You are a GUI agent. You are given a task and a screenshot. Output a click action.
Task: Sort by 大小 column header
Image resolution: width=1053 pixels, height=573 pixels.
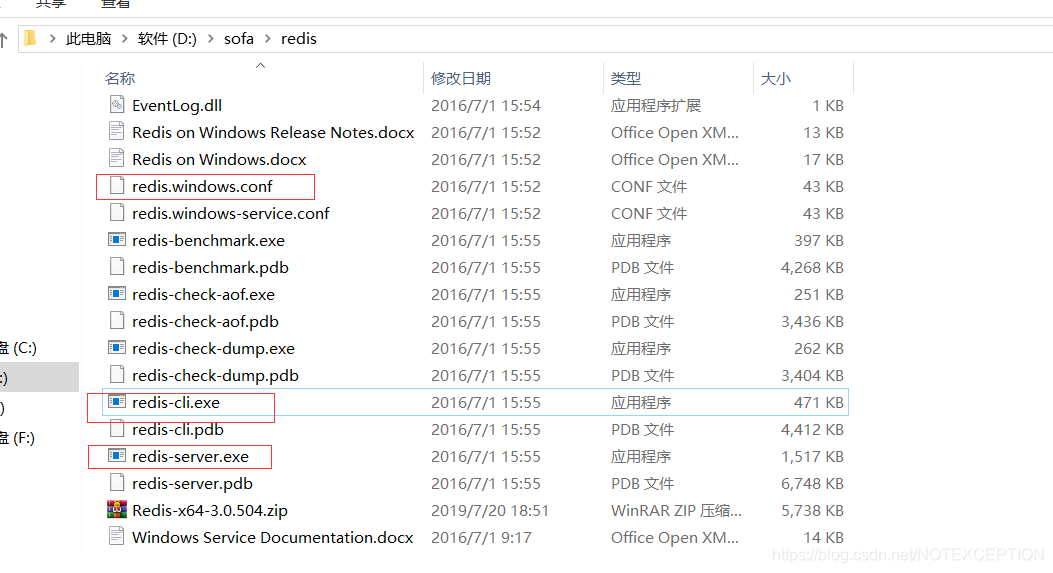776,79
